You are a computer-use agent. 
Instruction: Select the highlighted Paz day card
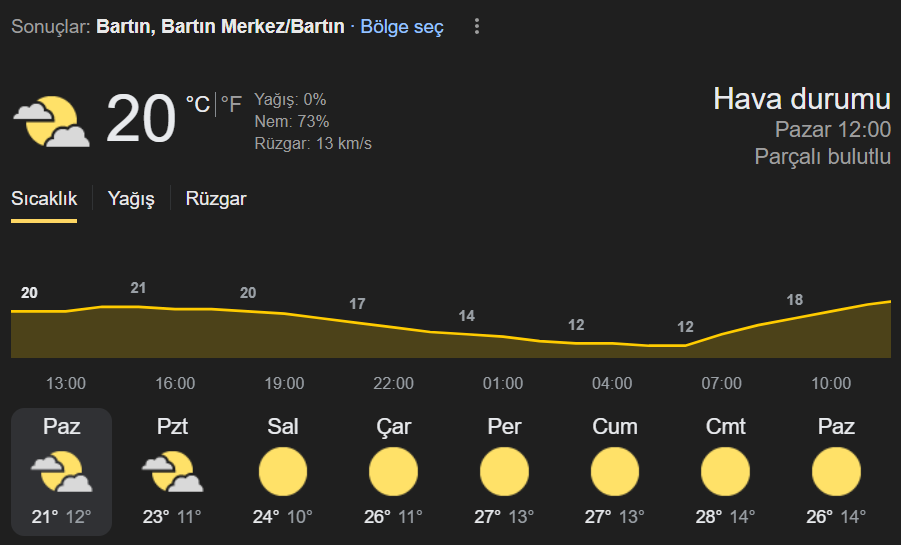pyautogui.click(x=61, y=472)
